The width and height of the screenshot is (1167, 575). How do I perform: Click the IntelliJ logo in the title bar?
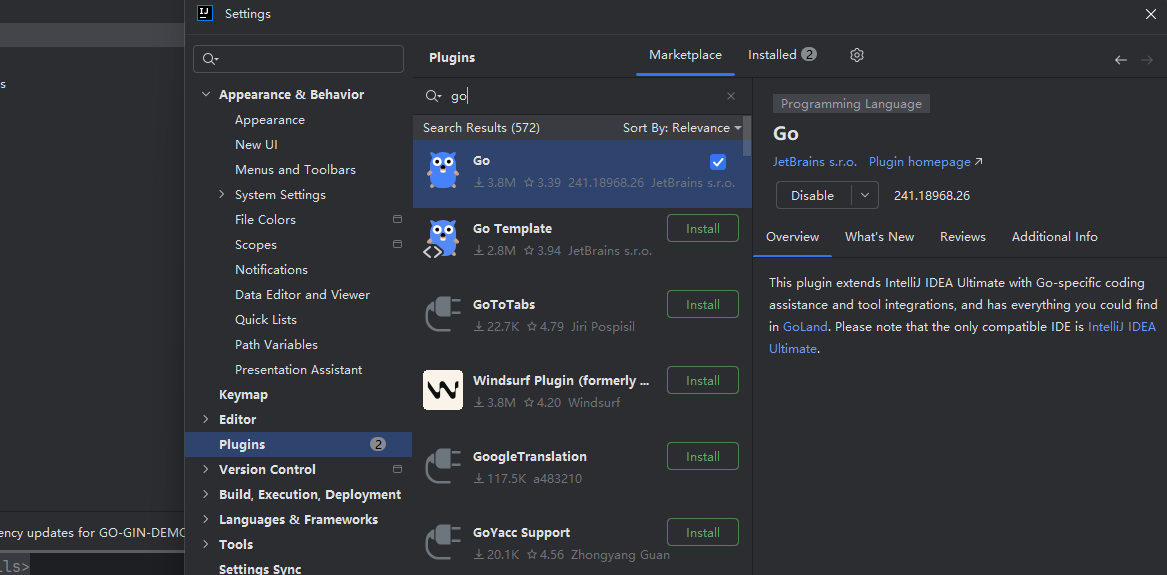tap(205, 13)
